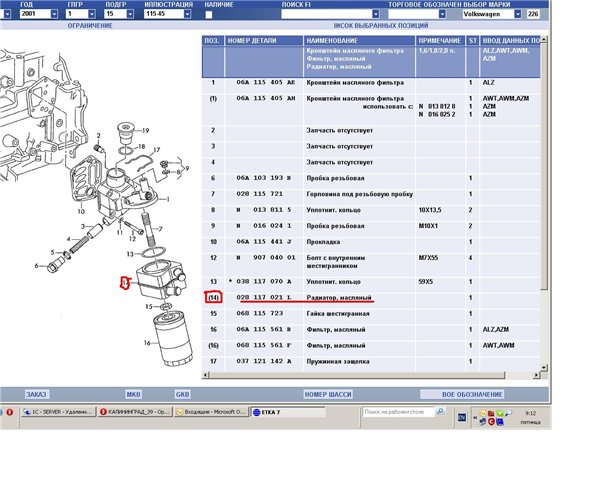Image resolution: width=600 pixels, height=480 pixels.
Task: Click the ПРИМЕЧАНИЕ column header
Action: [x=440, y=41]
